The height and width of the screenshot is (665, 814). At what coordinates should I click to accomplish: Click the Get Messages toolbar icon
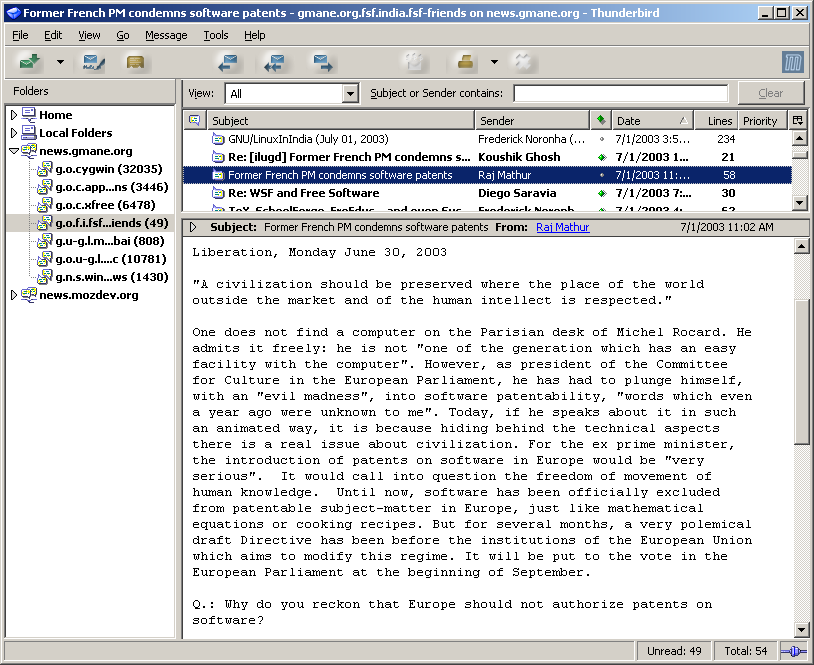pyautogui.click(x=30, y=62)
